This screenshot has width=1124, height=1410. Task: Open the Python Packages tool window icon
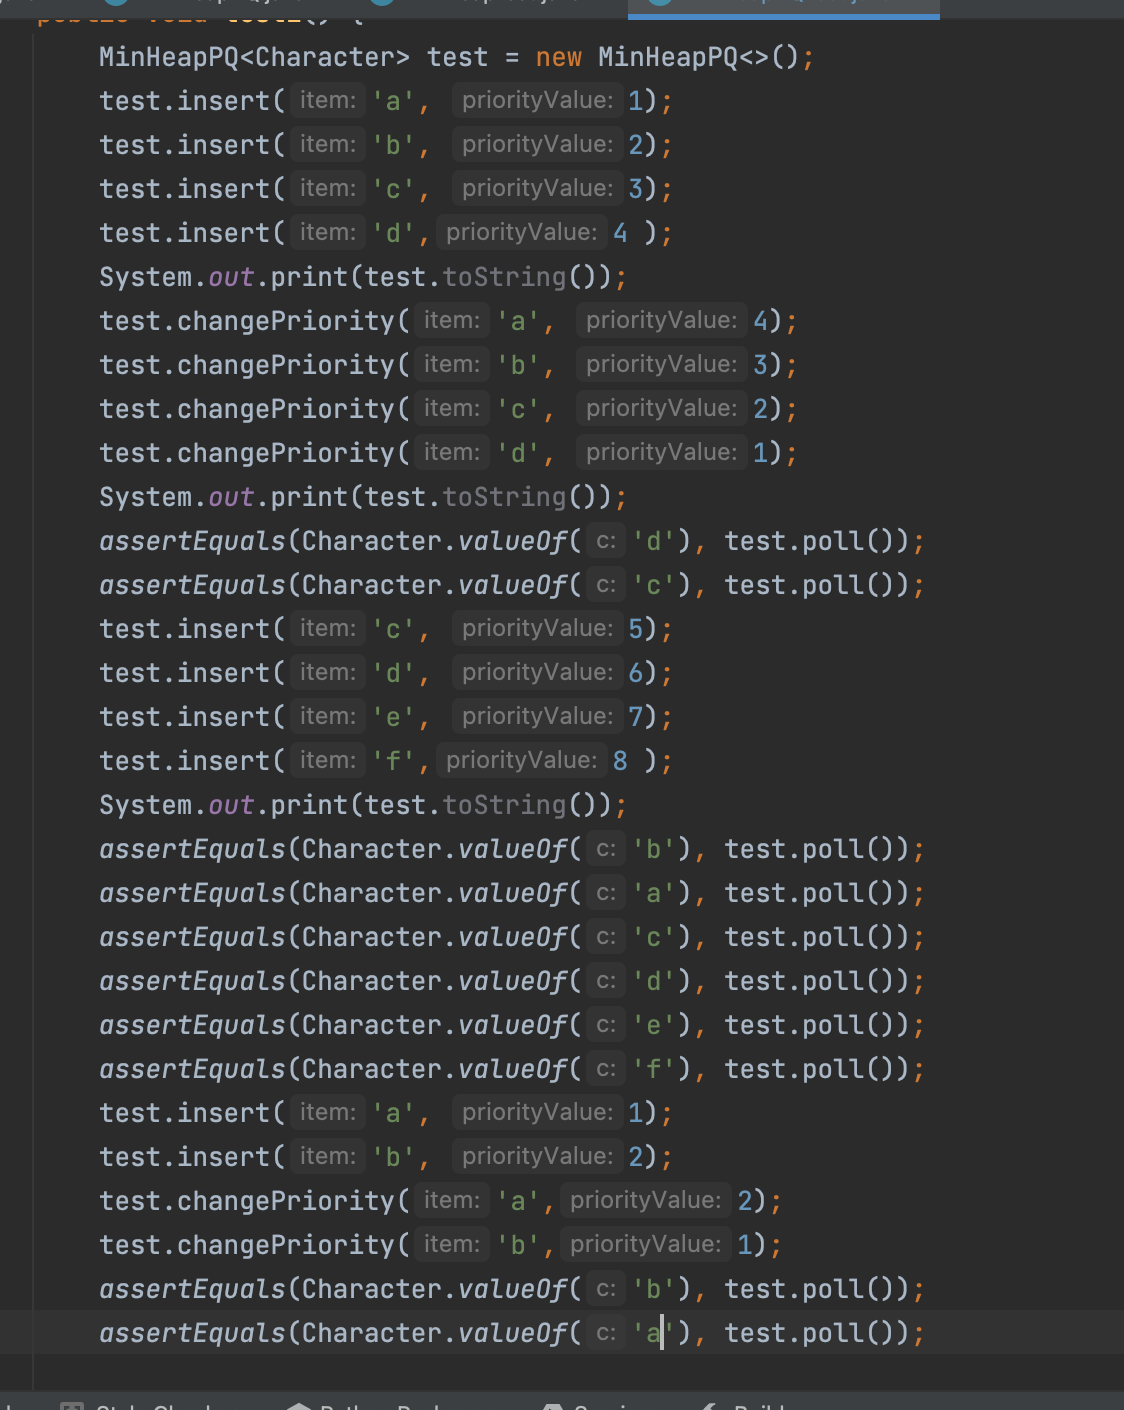[299, 1405]
